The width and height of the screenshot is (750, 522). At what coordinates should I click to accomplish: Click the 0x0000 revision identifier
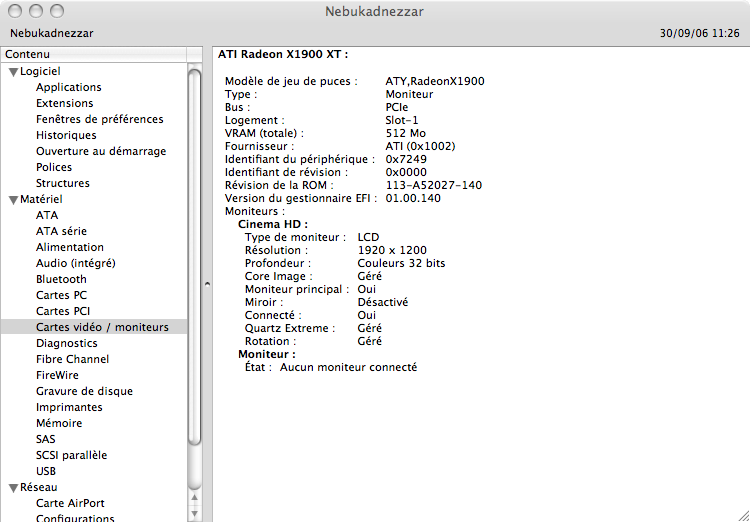(x=406, y=172)
